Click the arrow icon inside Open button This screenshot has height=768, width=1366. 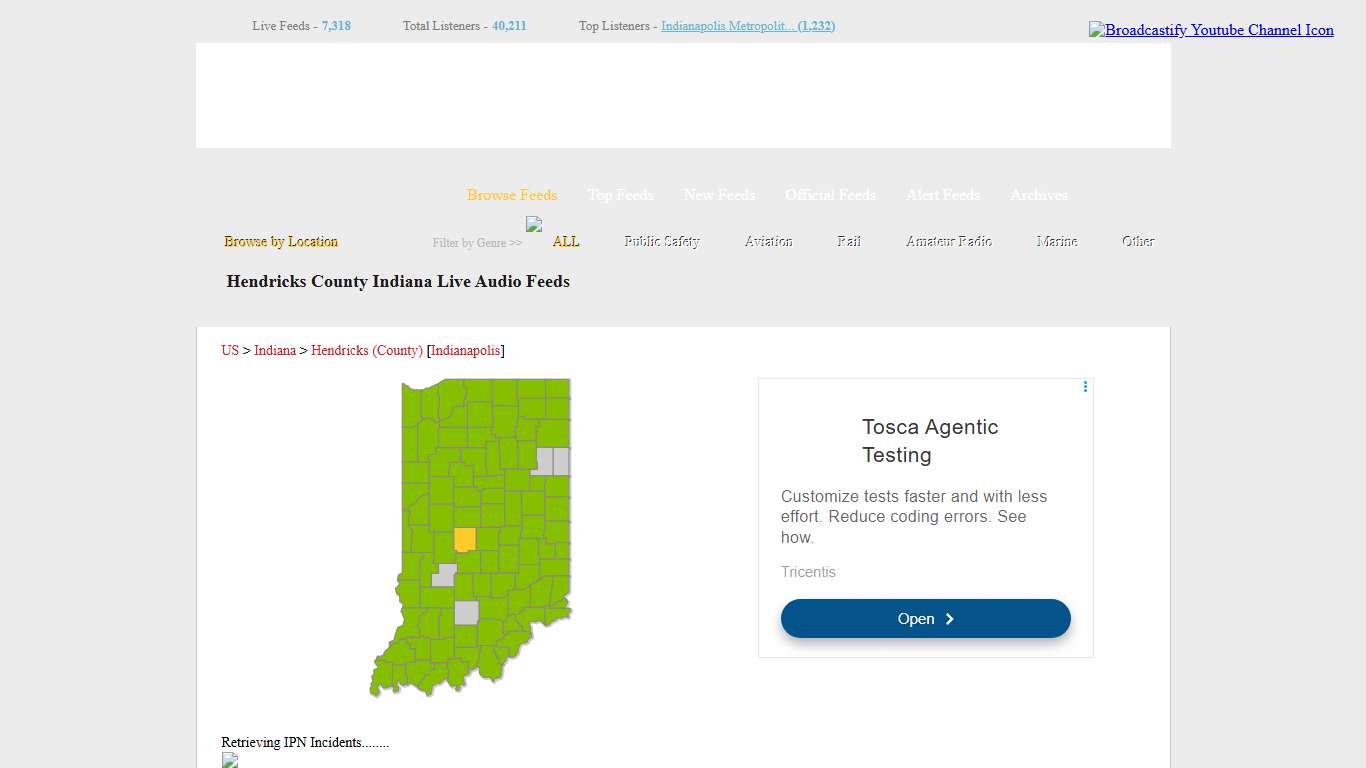coord(950,618)
